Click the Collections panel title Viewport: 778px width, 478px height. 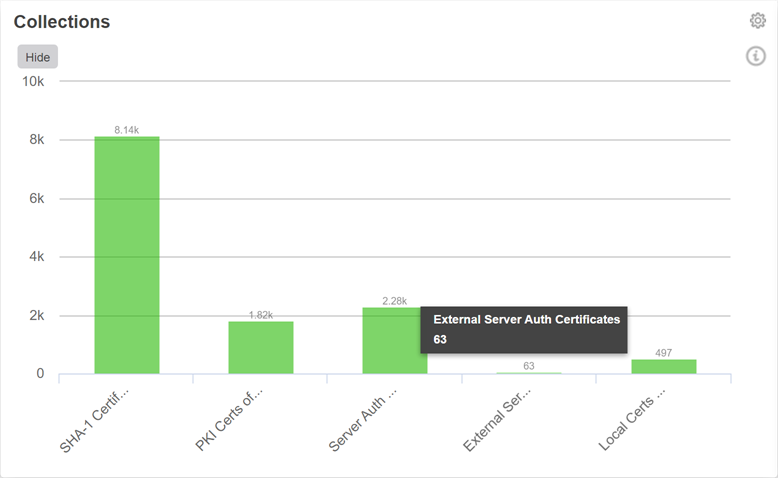(x=62, y=22)
